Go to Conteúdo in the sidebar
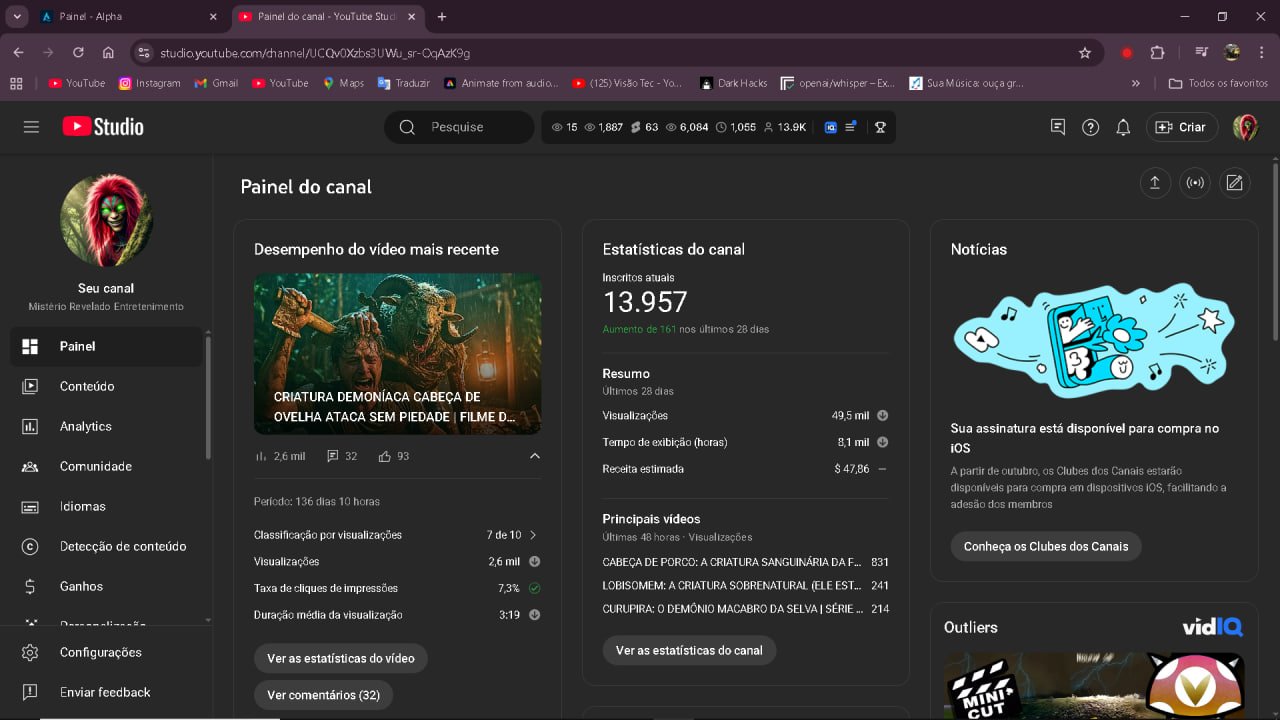The image size is (1280, 720). coord(87,386)
